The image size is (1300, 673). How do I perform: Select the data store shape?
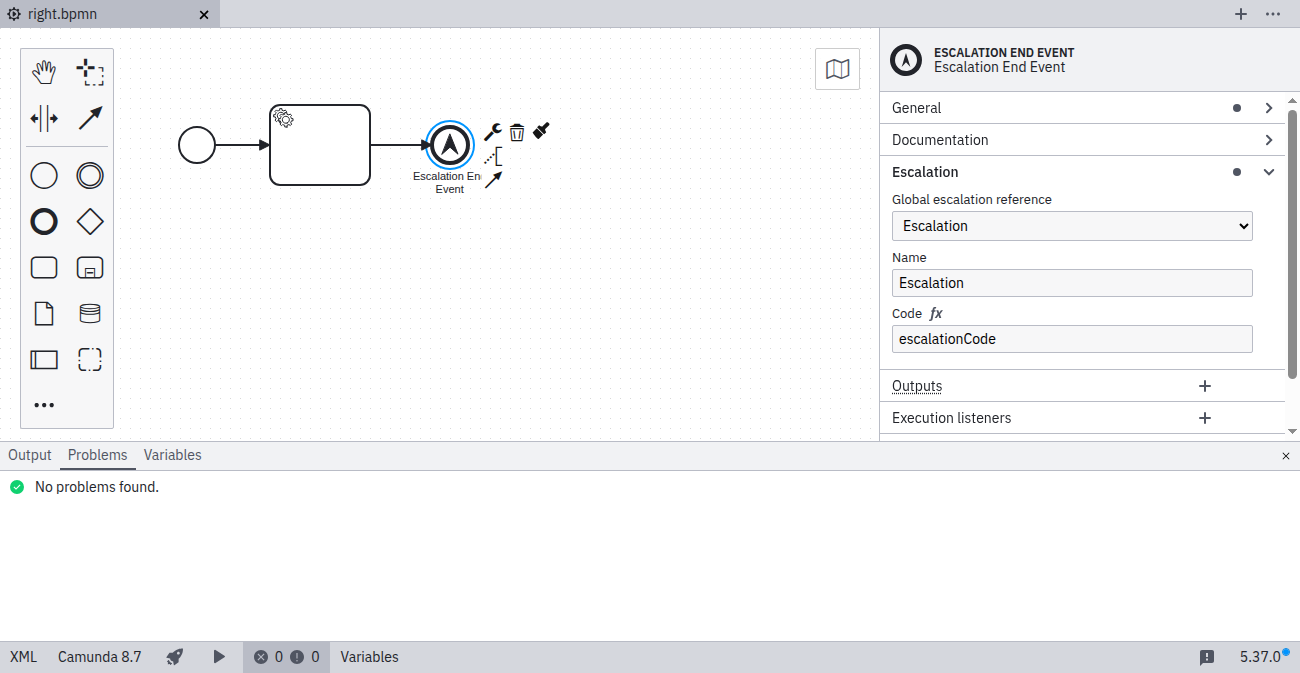point(90,313)
